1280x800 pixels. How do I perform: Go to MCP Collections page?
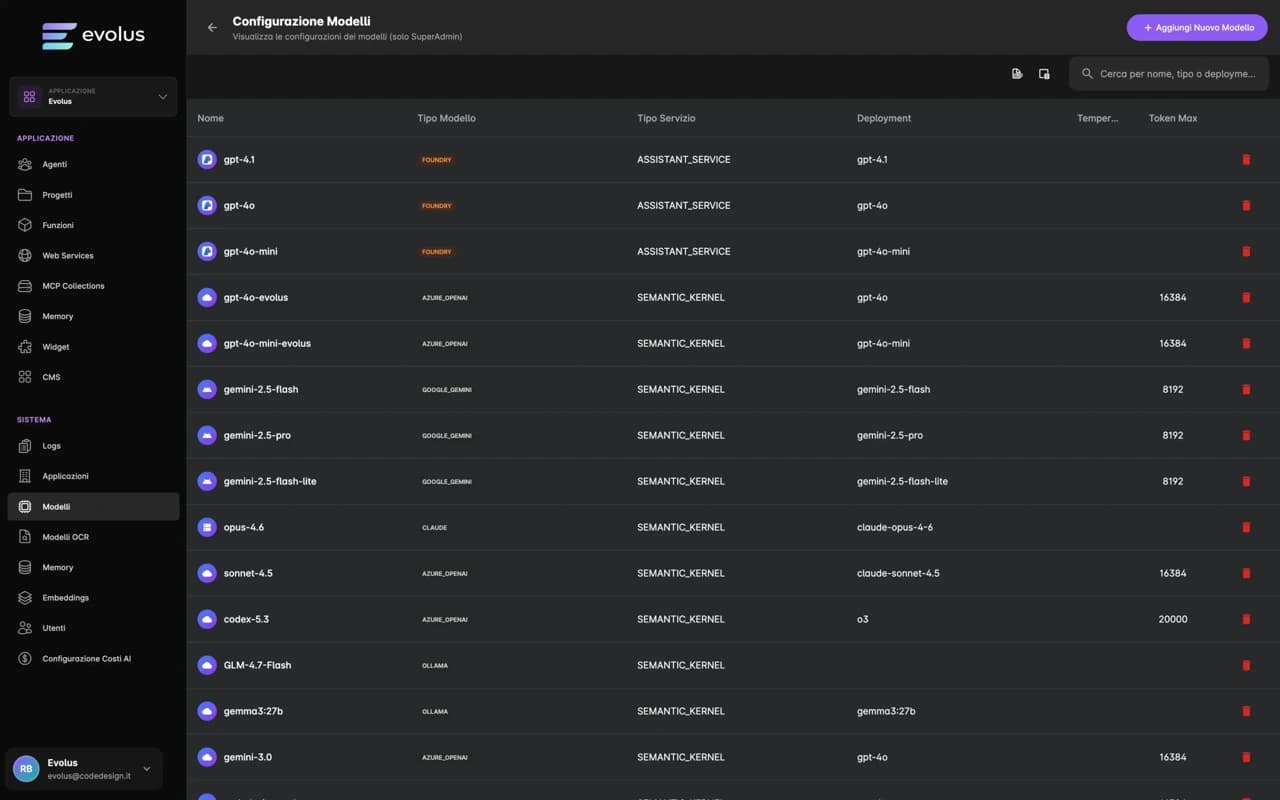[x=73, y=286]
